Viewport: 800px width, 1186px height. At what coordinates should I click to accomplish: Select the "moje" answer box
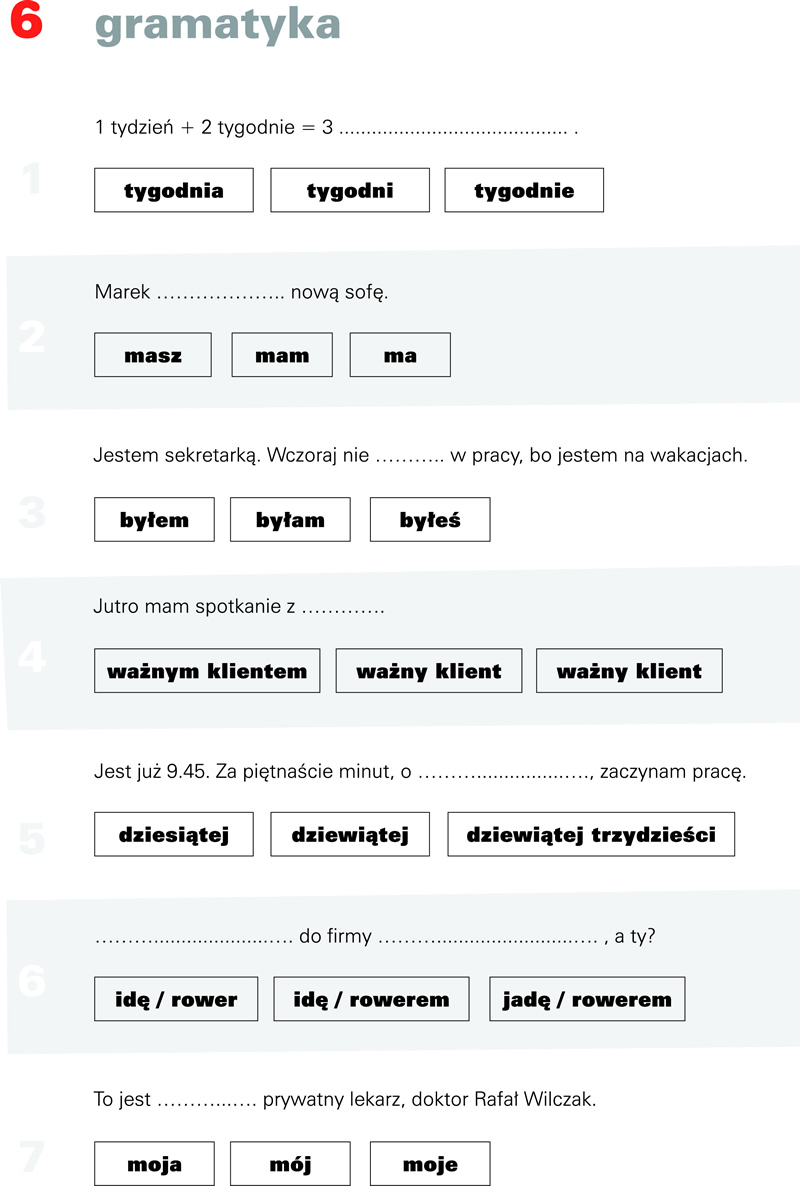pyautogui.click(x=430, y=1164)
